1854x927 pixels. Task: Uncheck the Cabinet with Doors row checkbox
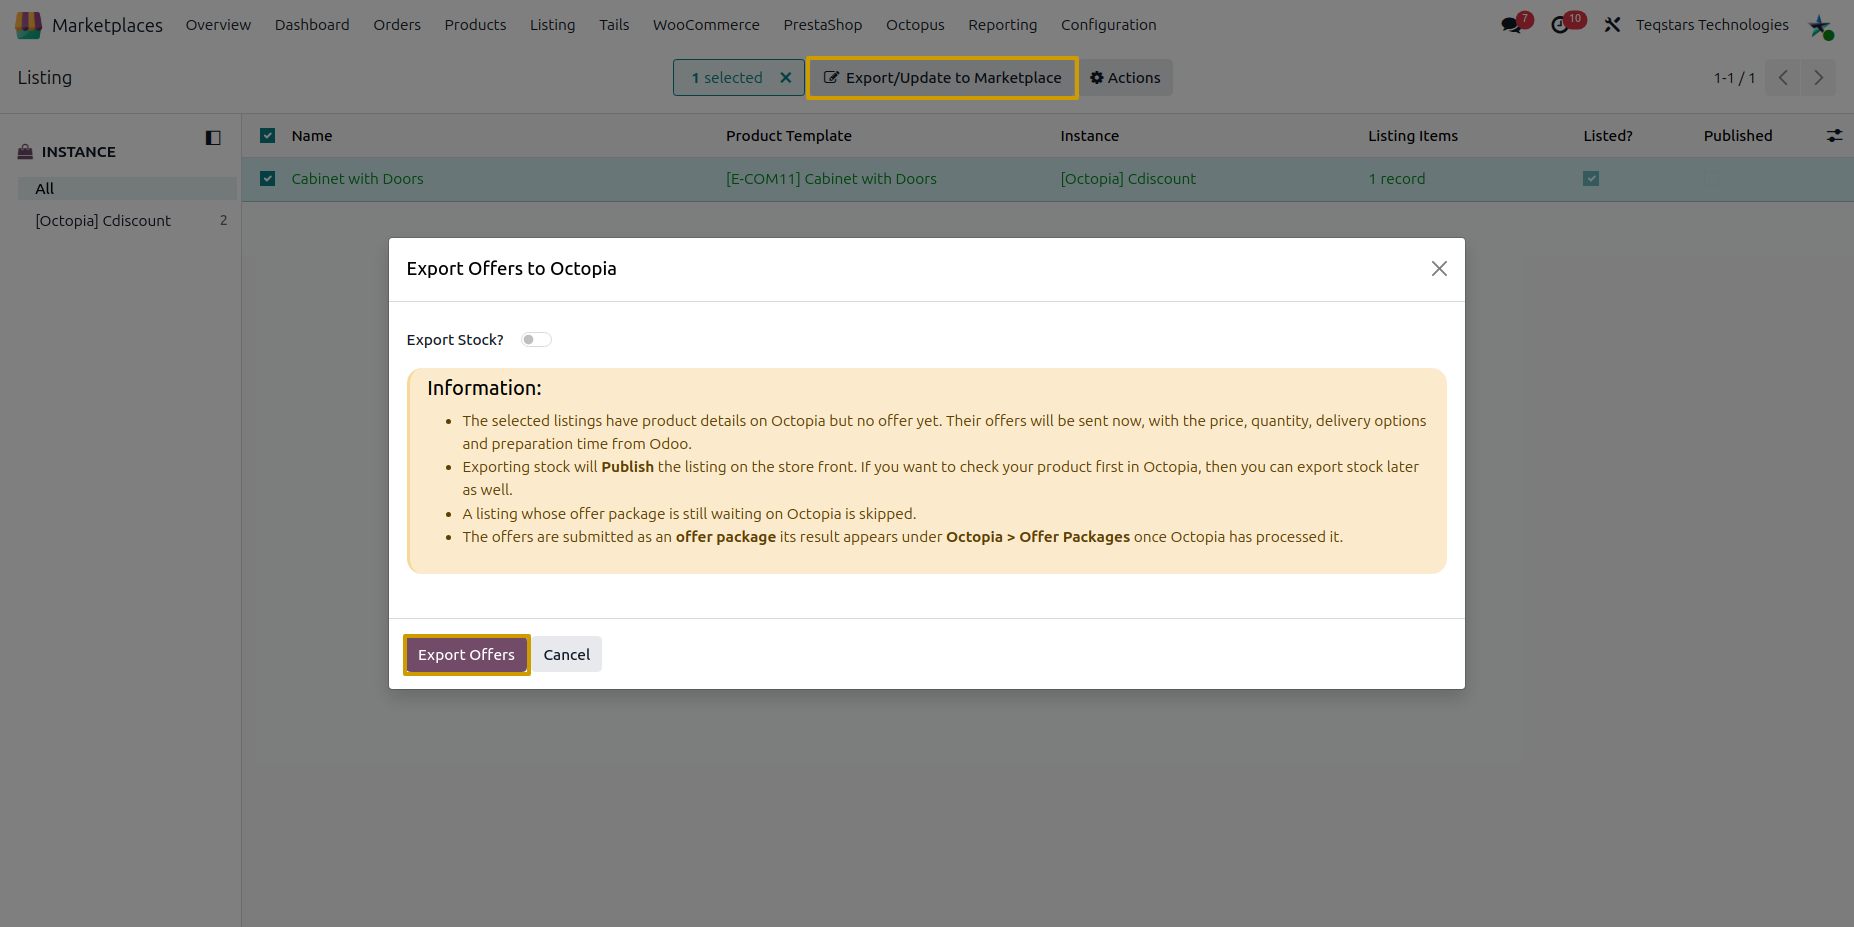pyautogui.click(x=268, y=179)
